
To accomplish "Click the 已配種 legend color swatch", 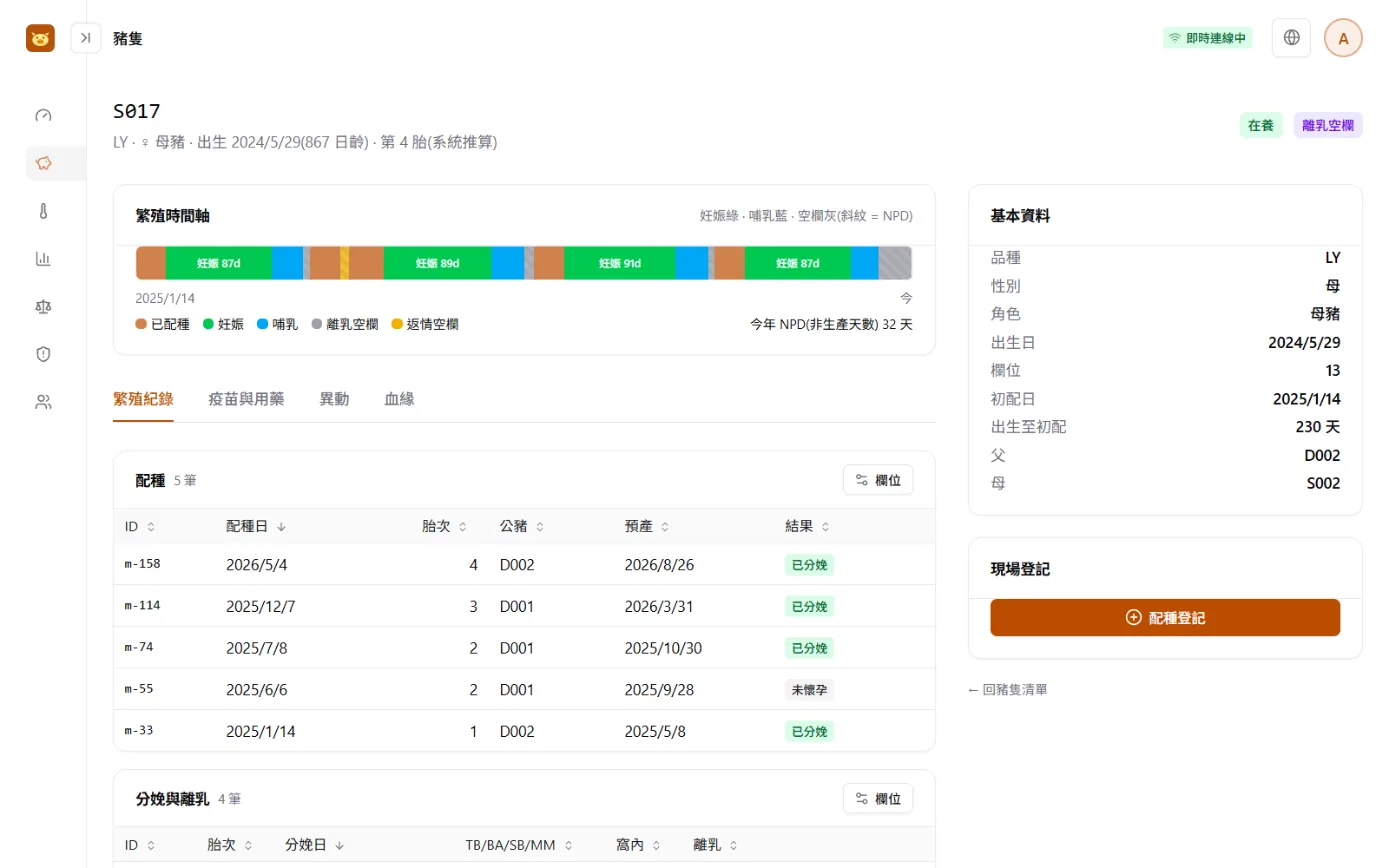I will (141, 324).
